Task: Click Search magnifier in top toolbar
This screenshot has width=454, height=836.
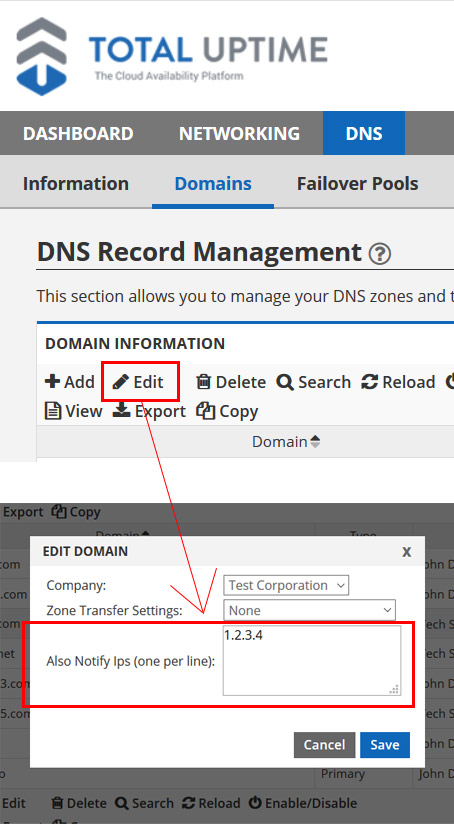Action: [x=314, y=382]
